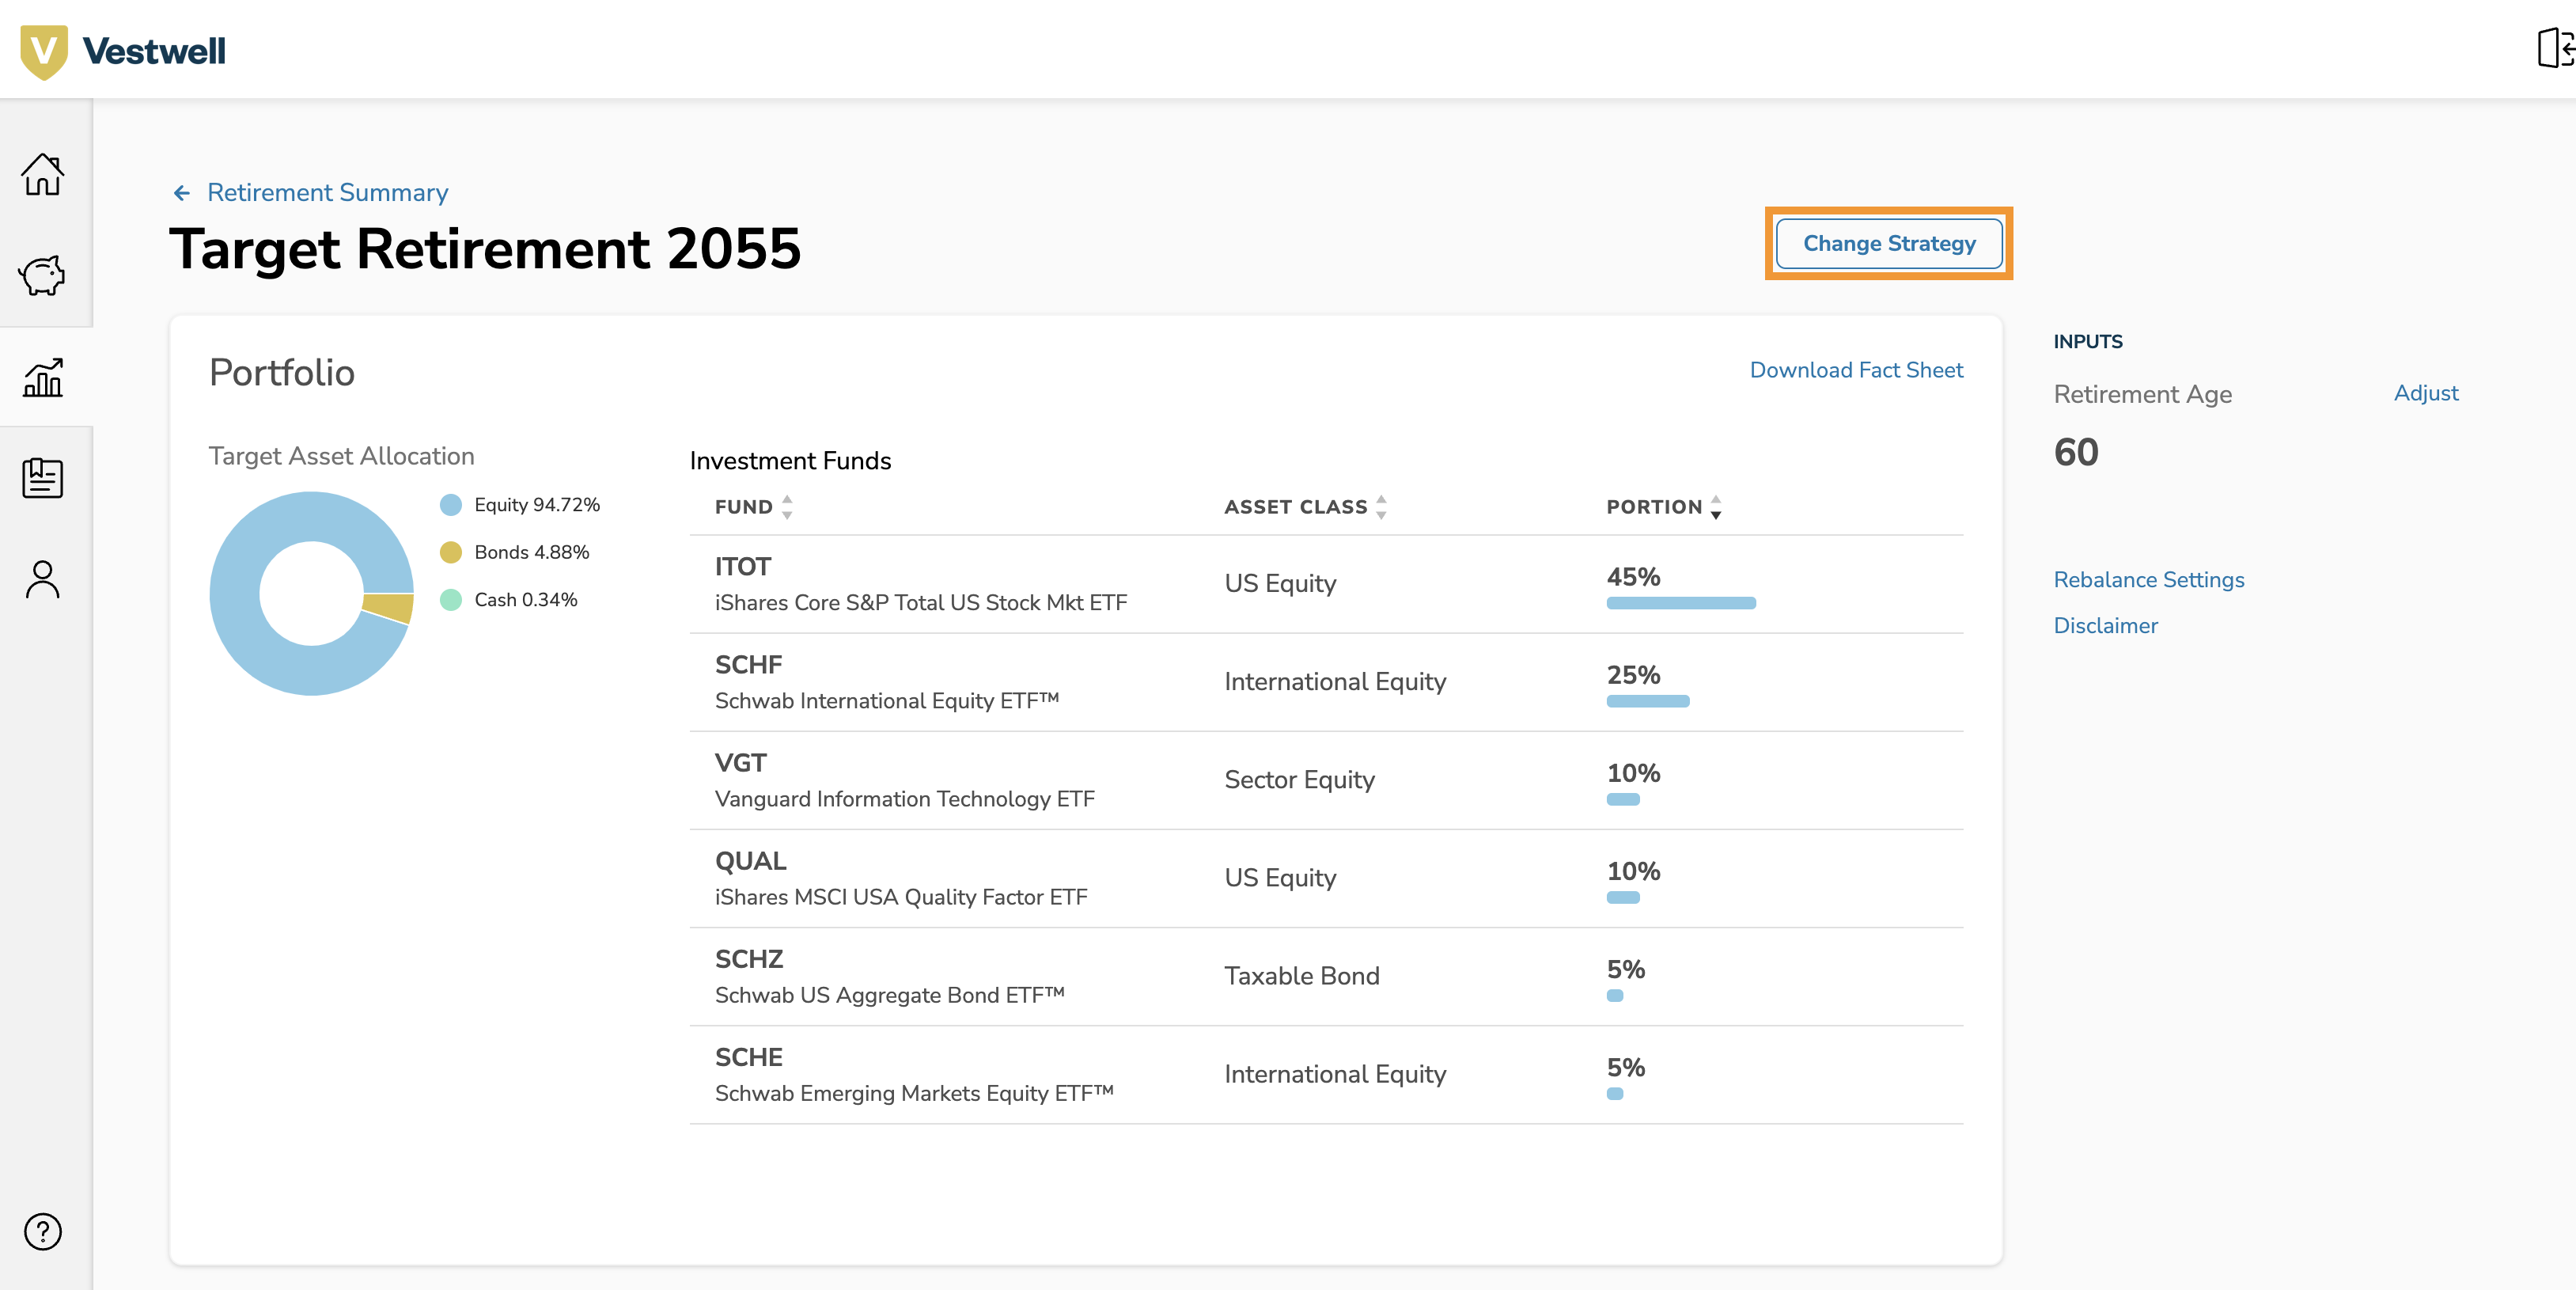Open the home dashboard icon
The image size is (2576, 1290).
44,175
